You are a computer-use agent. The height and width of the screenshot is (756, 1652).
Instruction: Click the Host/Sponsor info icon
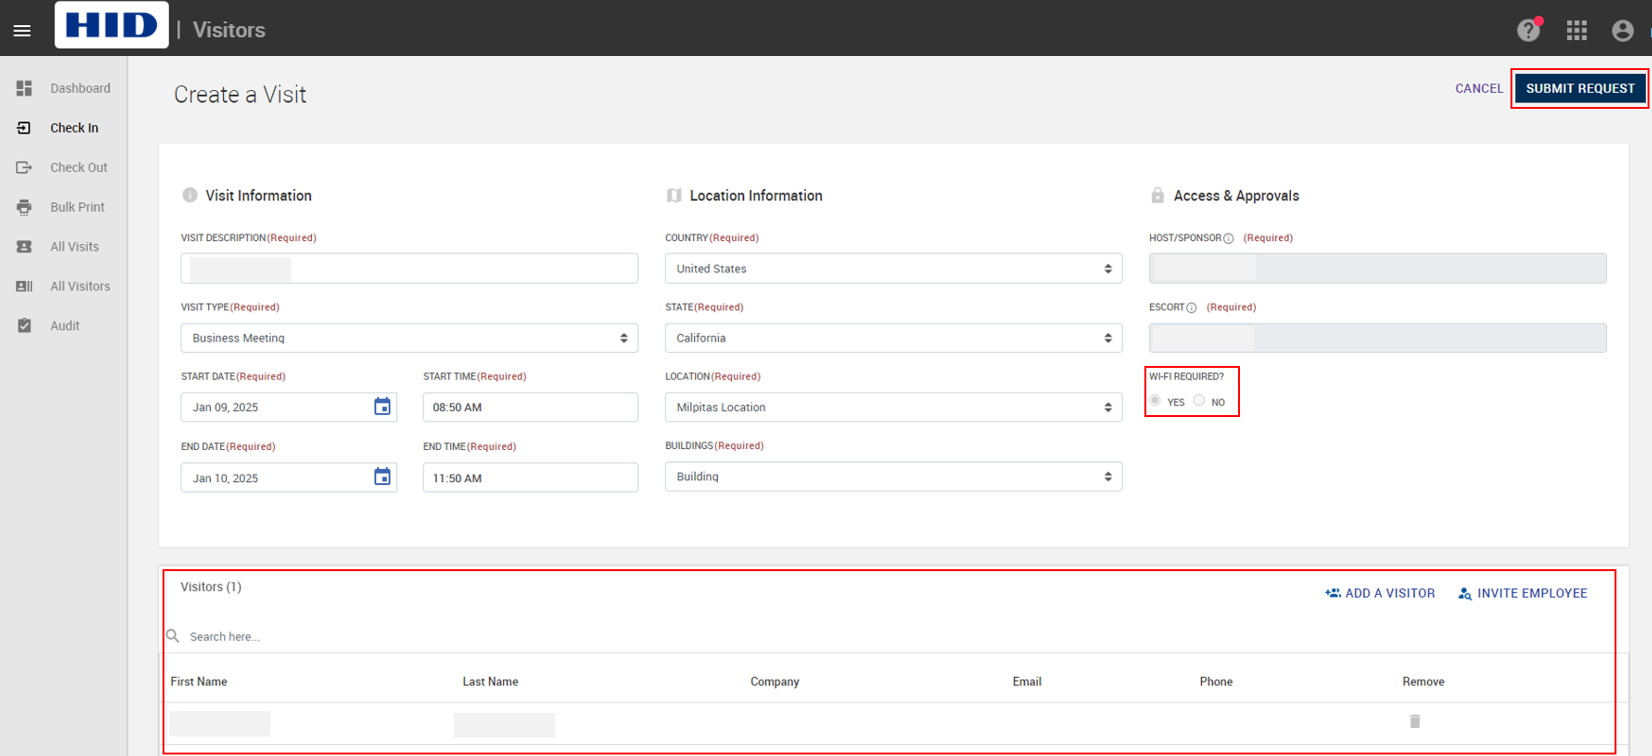pyautogui.click(x=1229, y=239)
